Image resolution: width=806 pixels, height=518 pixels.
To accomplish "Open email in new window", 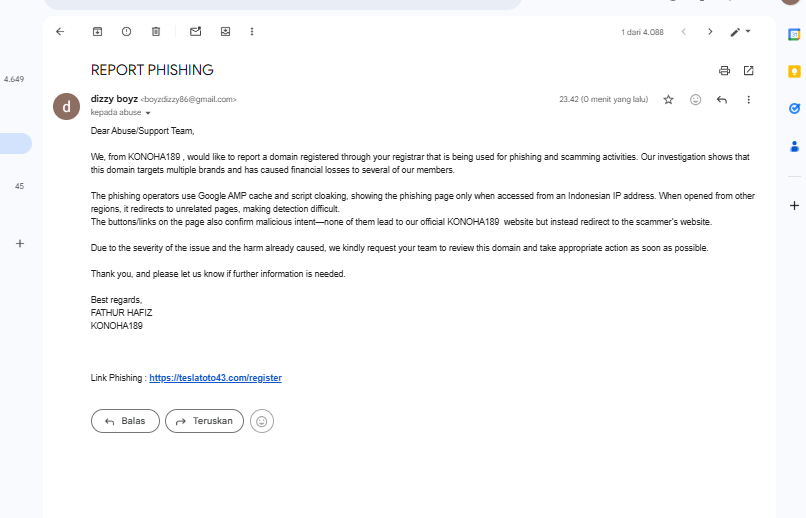I will [x=748, y=70].
